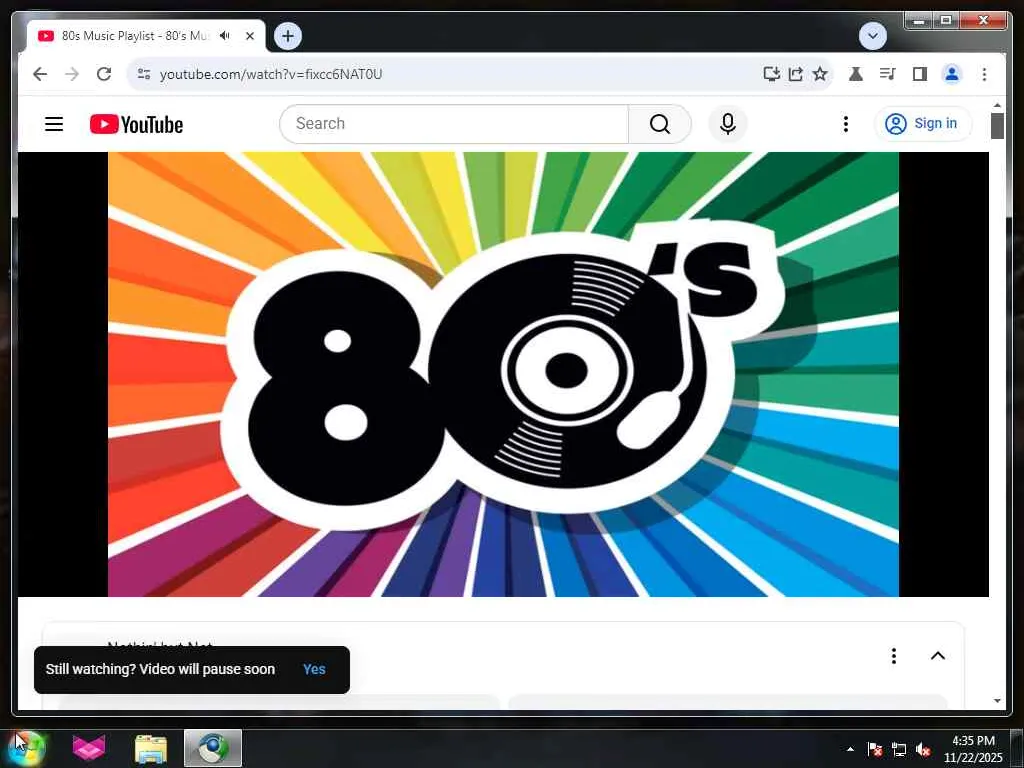Go to YouTube home via logo

click(x=136, y=124)
